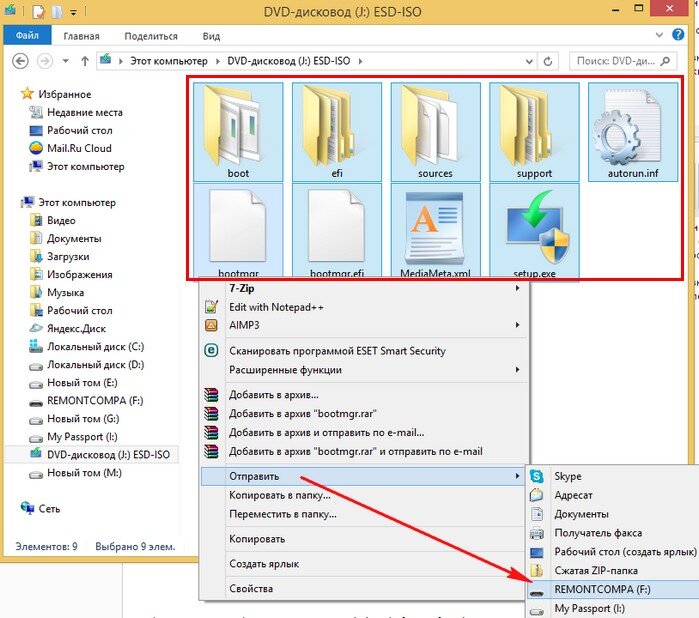Expand the recent locations dropdown arrow
This screenshot has width=699, height=618.
66,61
